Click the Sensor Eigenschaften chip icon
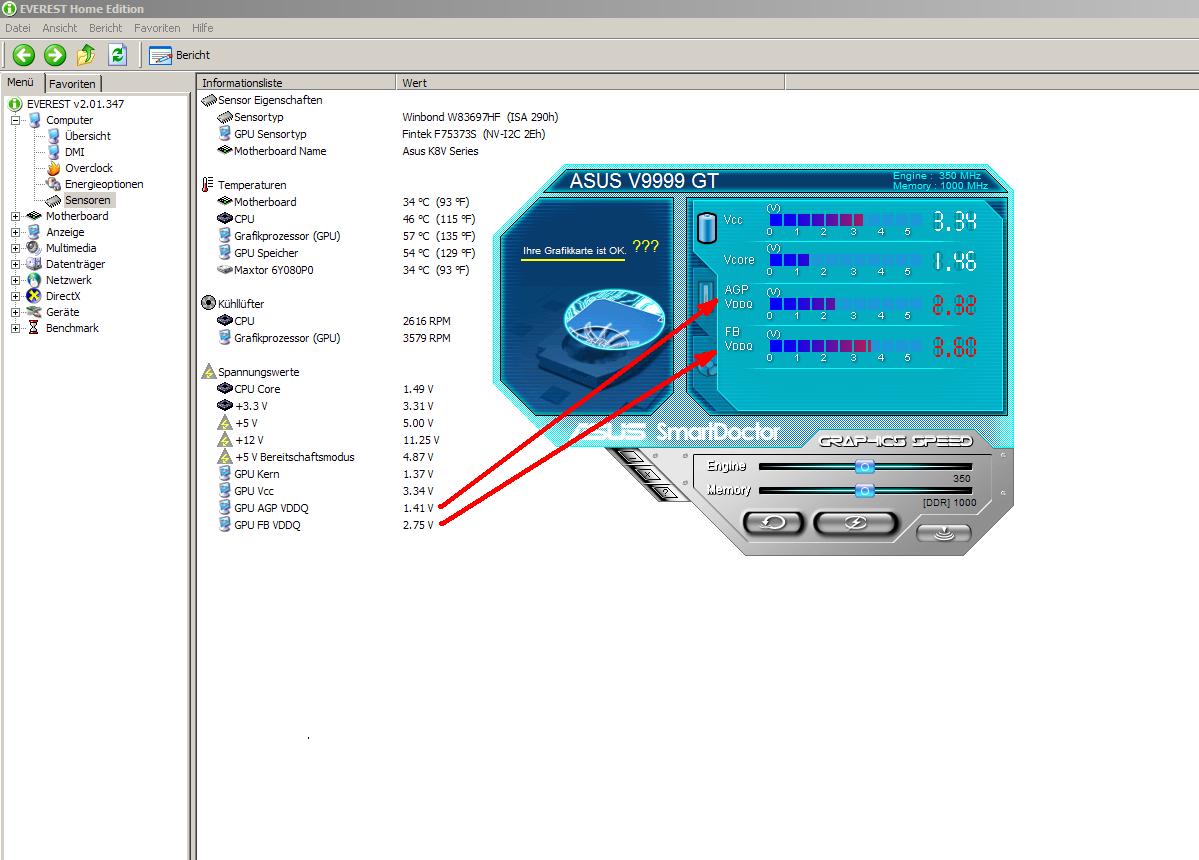Image resolution: width=1199 pixels, height=860 pixels. [x=209, y=100]
